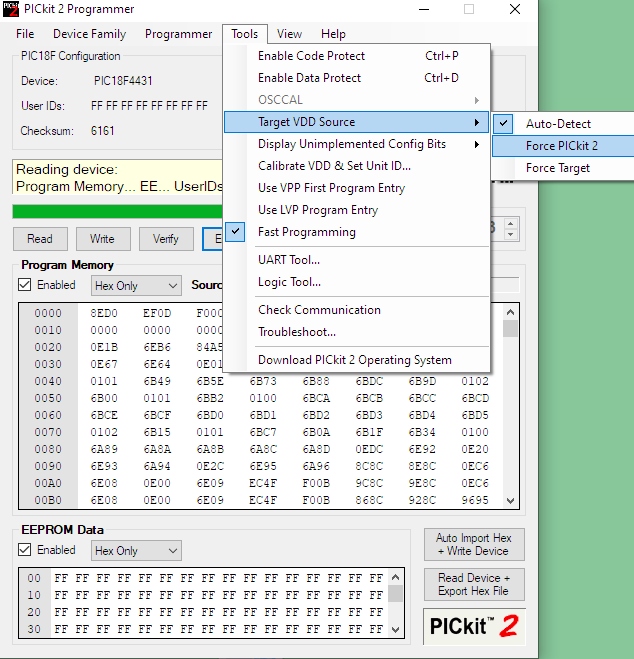634x659 pixels.
Task: Click the Reading device status box
Action: coord(118,177)
